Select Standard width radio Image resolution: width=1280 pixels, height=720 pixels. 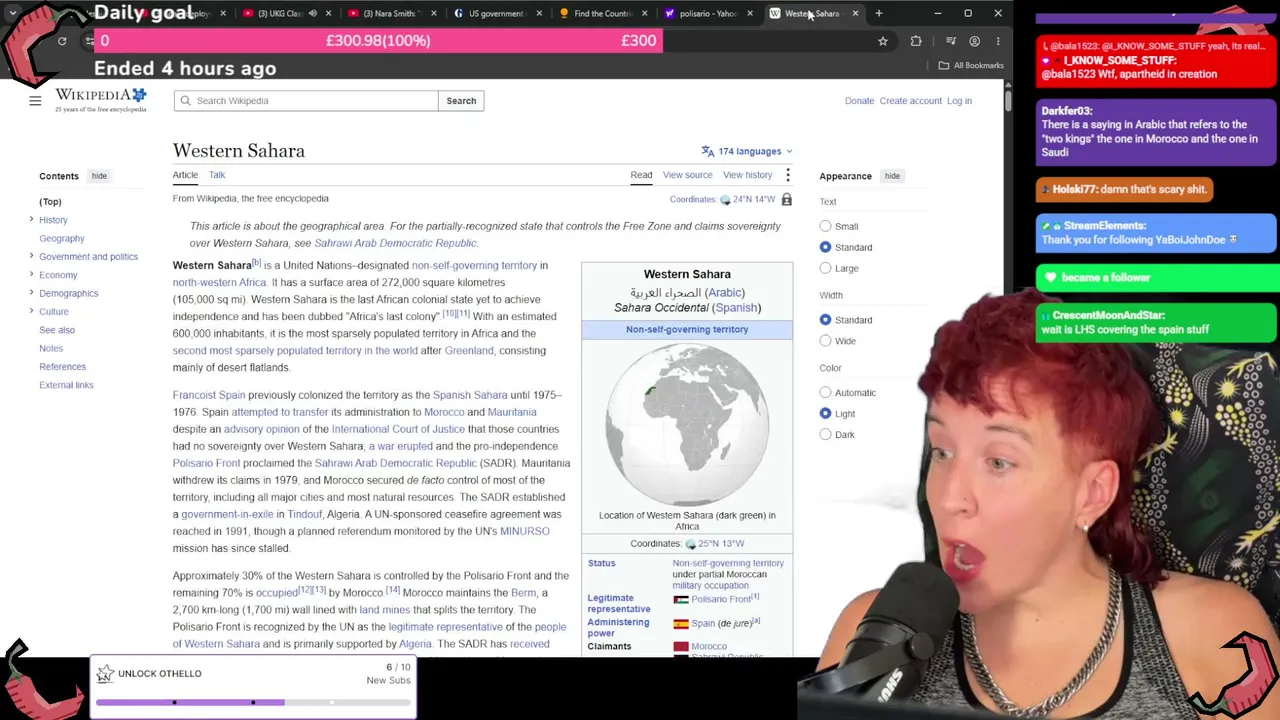826,320
